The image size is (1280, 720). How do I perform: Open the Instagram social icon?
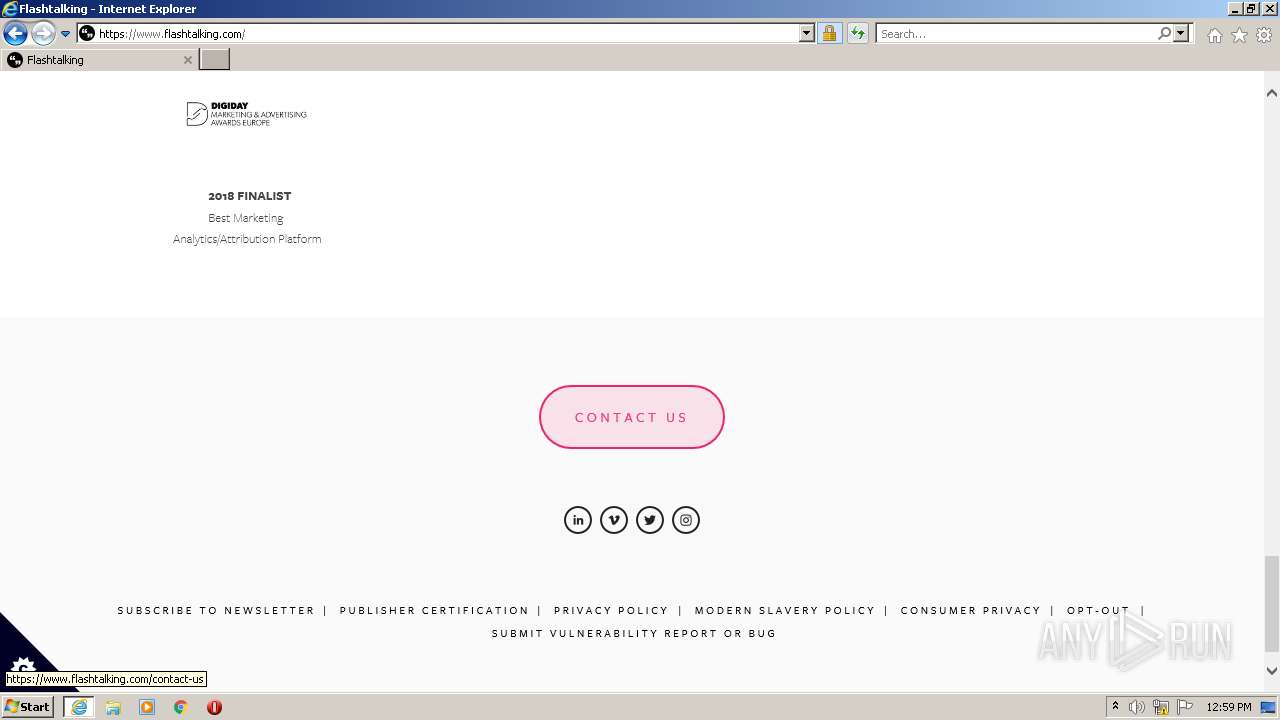(x=686, y=520)
